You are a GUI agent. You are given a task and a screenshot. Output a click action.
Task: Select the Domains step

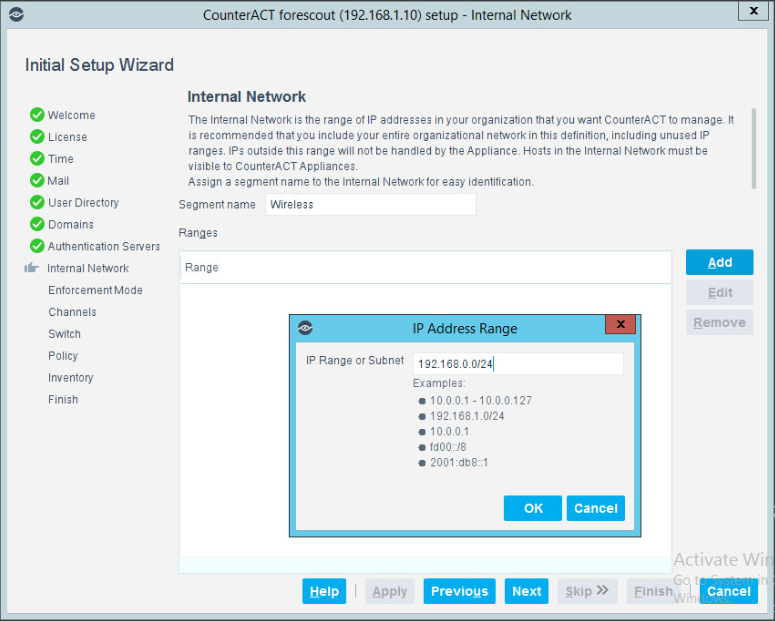[71, 224]
